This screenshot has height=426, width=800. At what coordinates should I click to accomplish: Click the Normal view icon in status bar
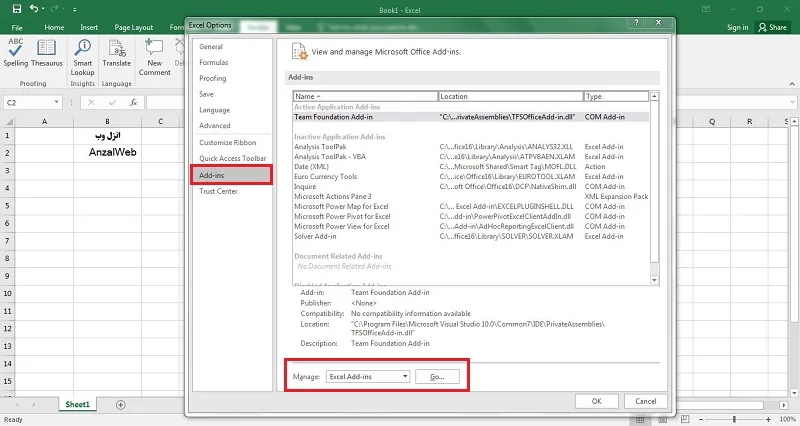(640, 419)
